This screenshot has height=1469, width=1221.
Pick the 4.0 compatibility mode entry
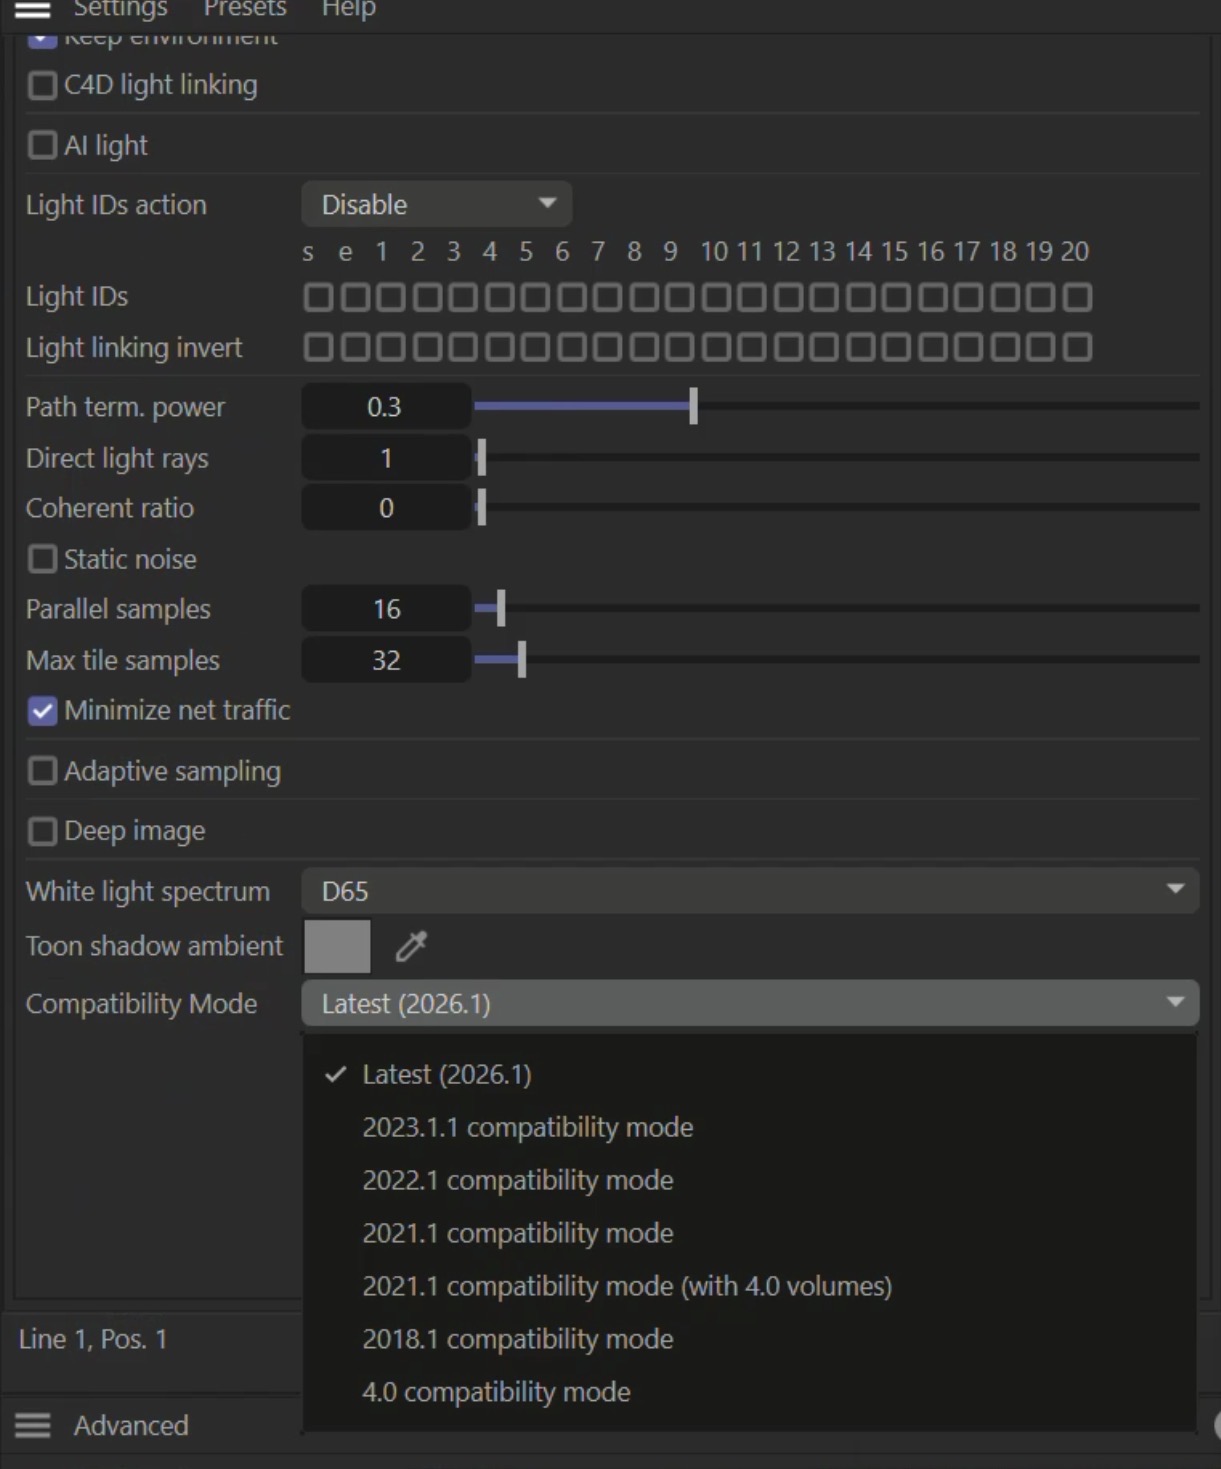click(496, 1392)
